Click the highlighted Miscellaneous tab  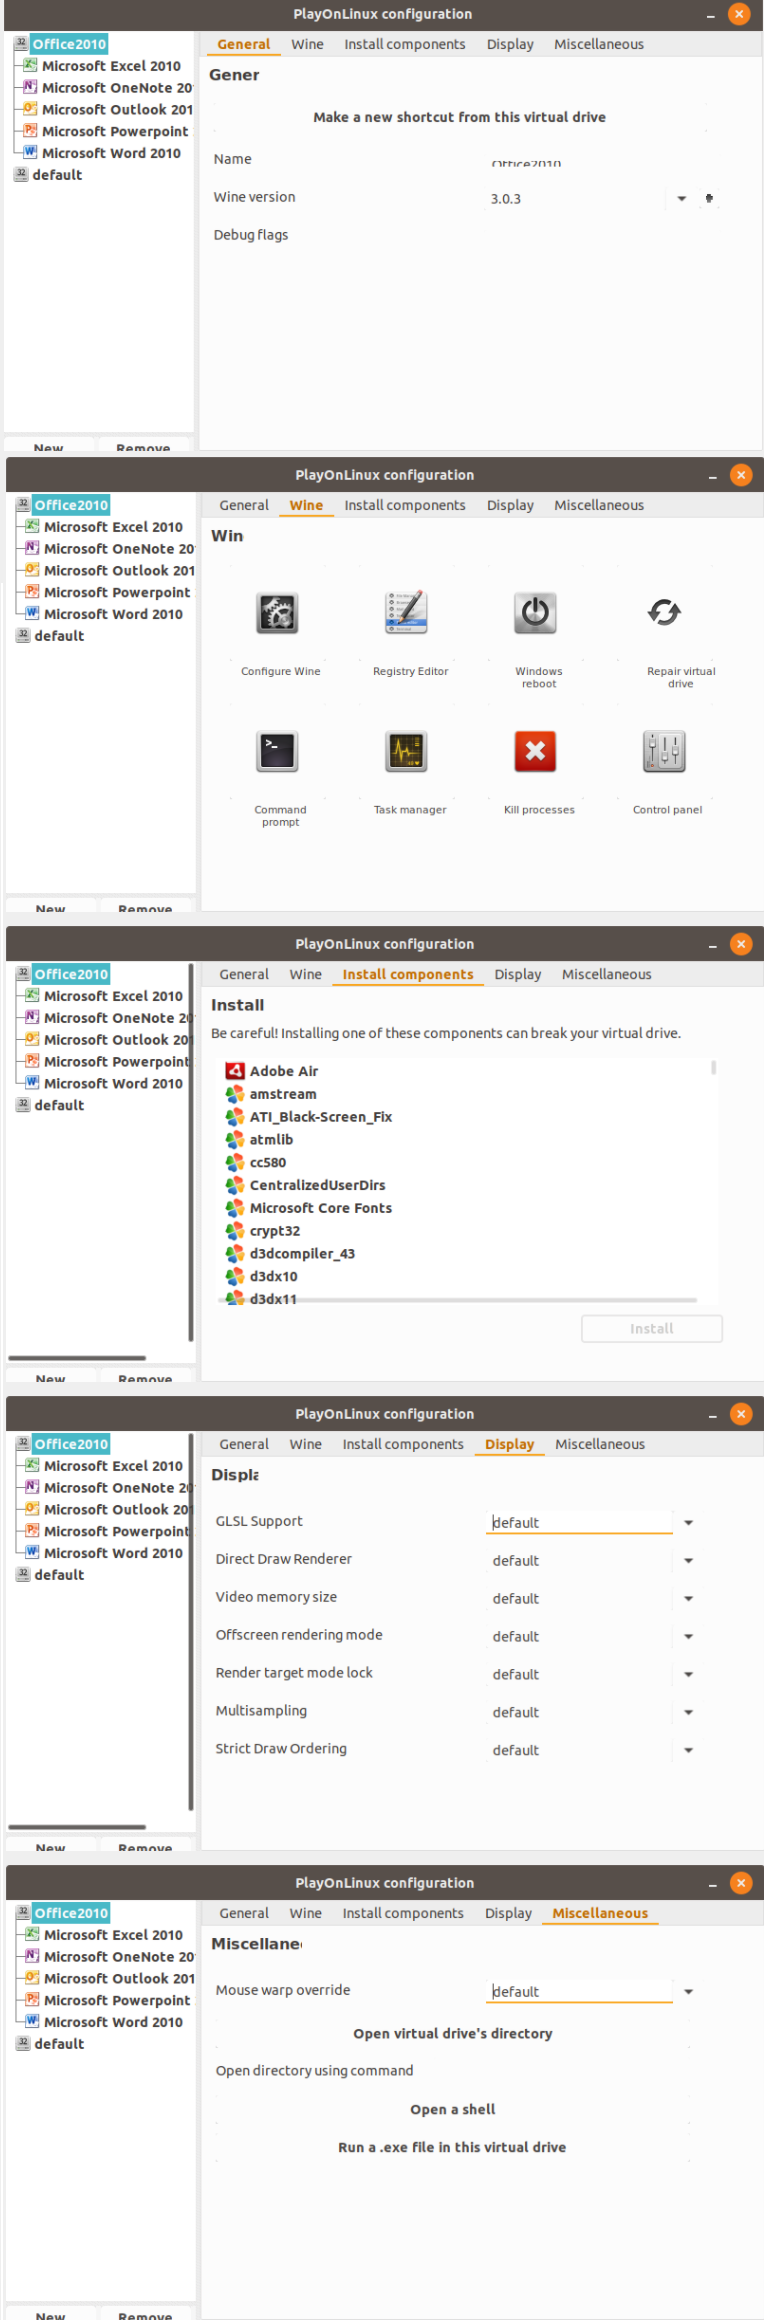click(600, 1914)
